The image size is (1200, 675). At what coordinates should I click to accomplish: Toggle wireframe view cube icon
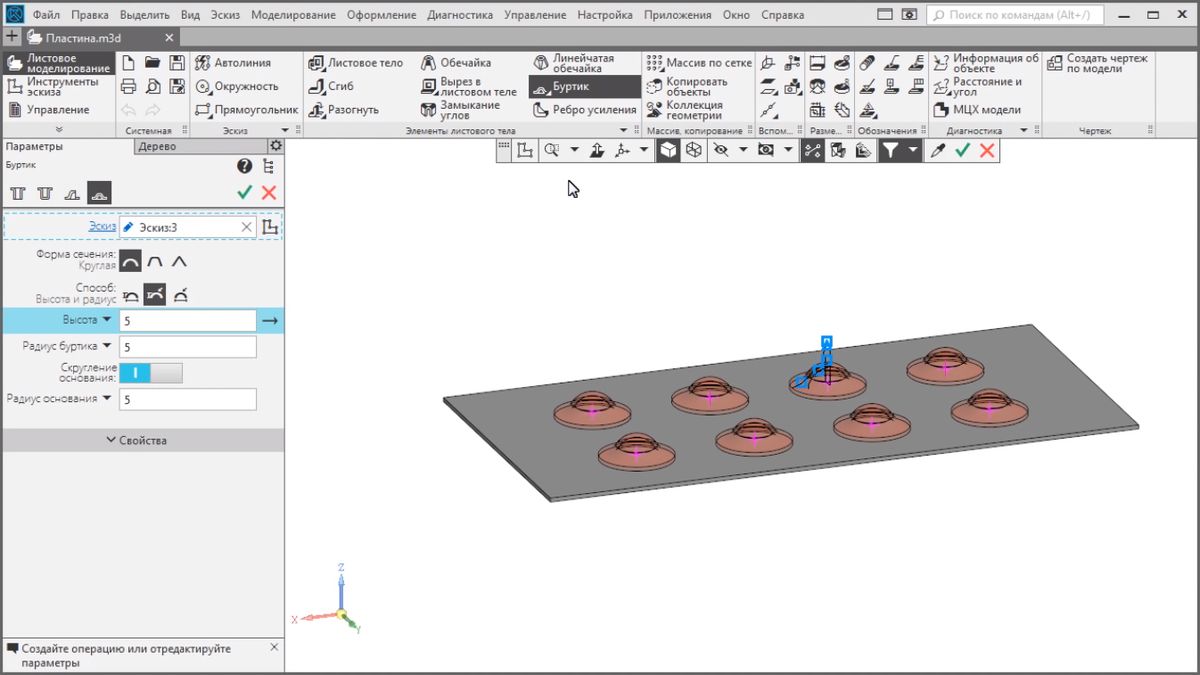coord(693,150)
